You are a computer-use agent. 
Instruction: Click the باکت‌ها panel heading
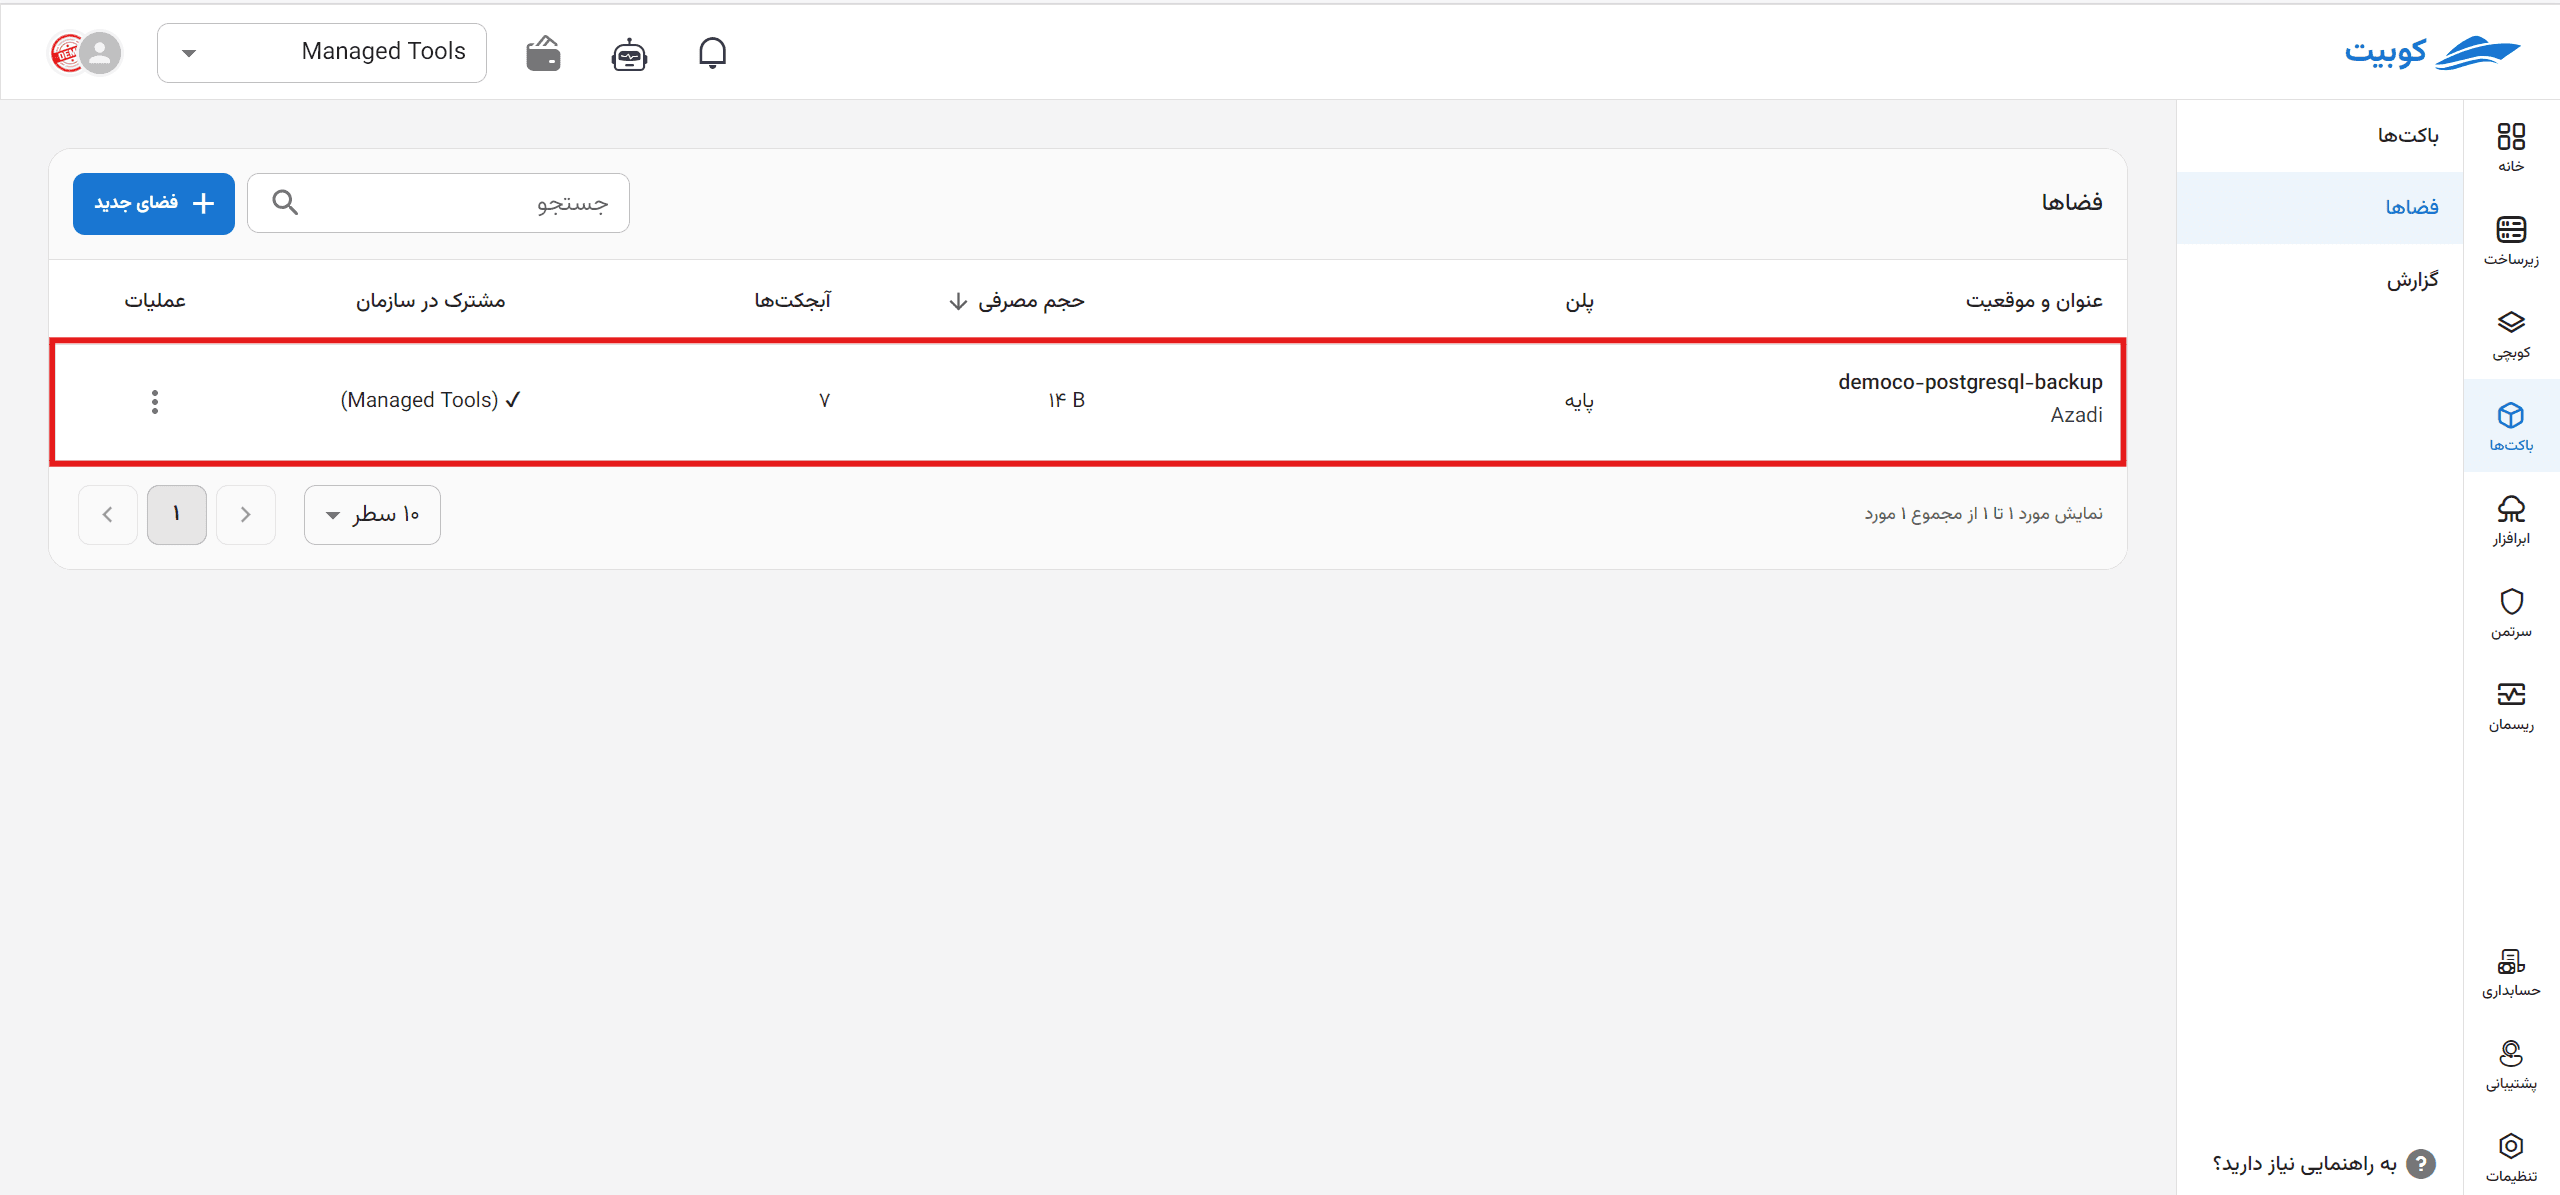tap(2408, 135)
